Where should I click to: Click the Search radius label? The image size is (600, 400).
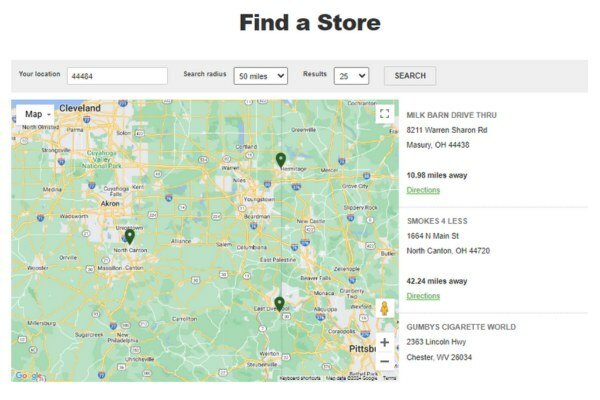205,74
